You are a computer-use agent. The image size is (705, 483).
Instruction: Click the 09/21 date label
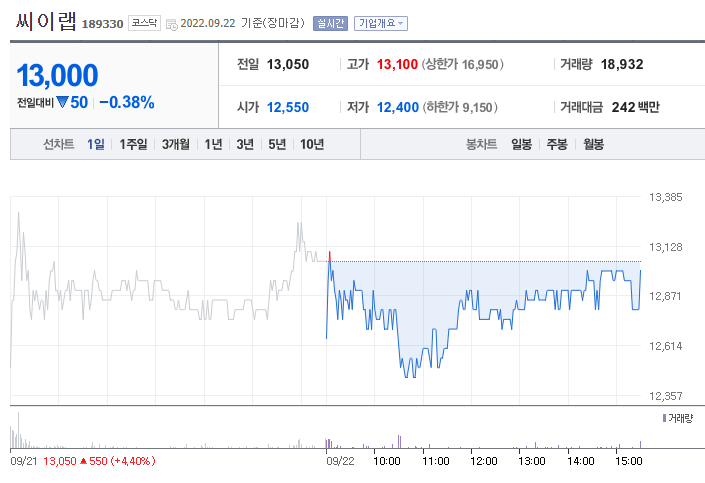(x=23, y=461)
